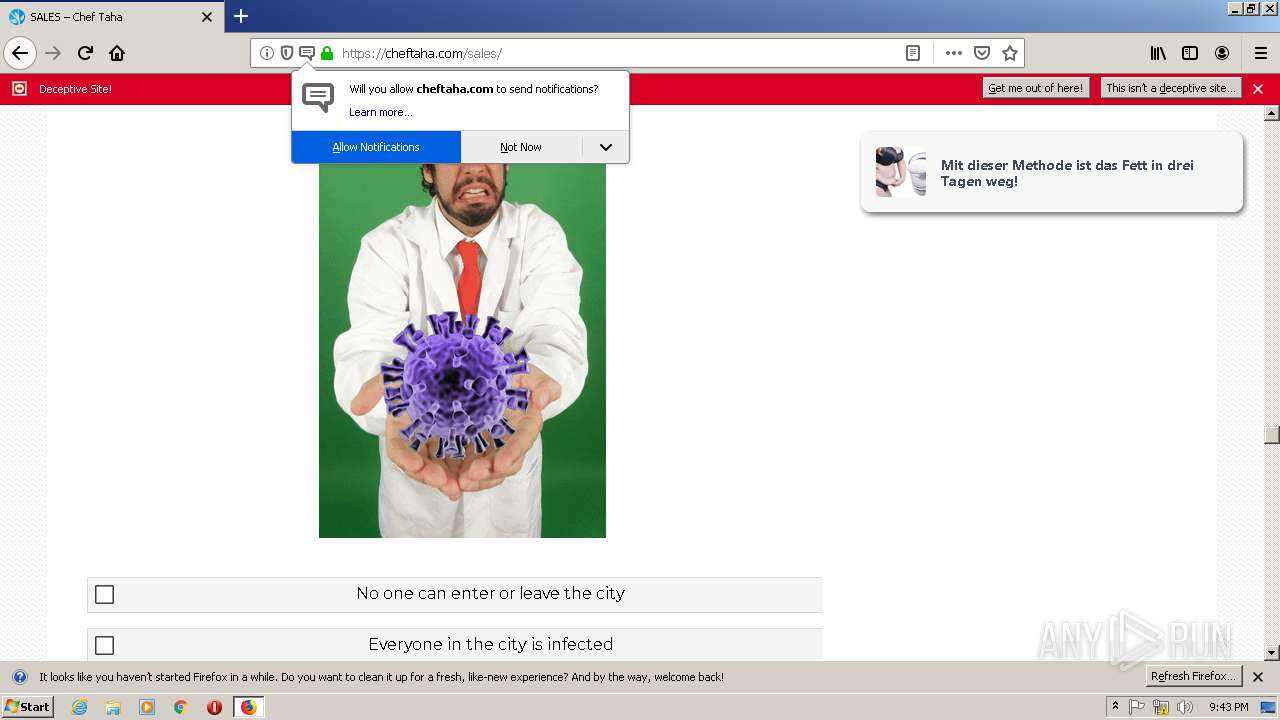Select the SALES – Chef Taha tab
This screenshot has height=720, width=1280.
coord(112,17)
